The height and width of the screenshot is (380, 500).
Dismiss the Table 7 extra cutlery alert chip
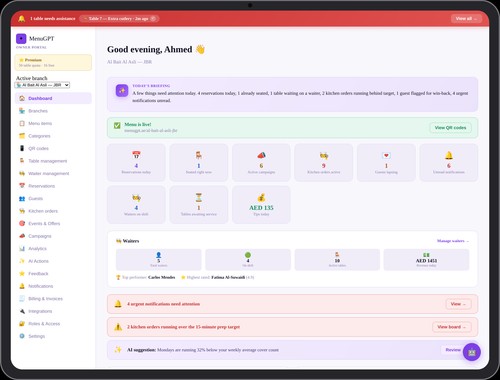point(153,19)
